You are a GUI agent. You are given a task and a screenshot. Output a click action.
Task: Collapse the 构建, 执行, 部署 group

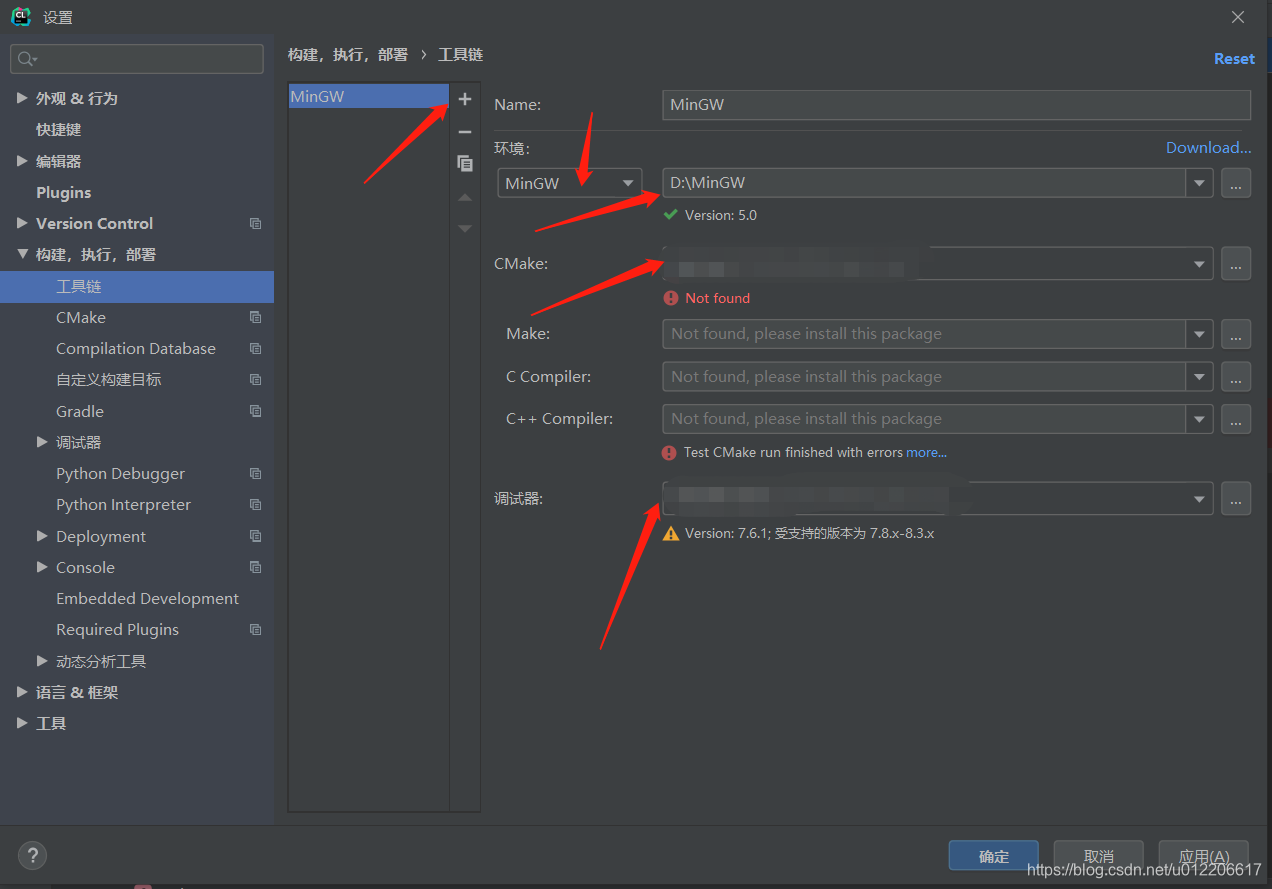click(x=22, y=255)
